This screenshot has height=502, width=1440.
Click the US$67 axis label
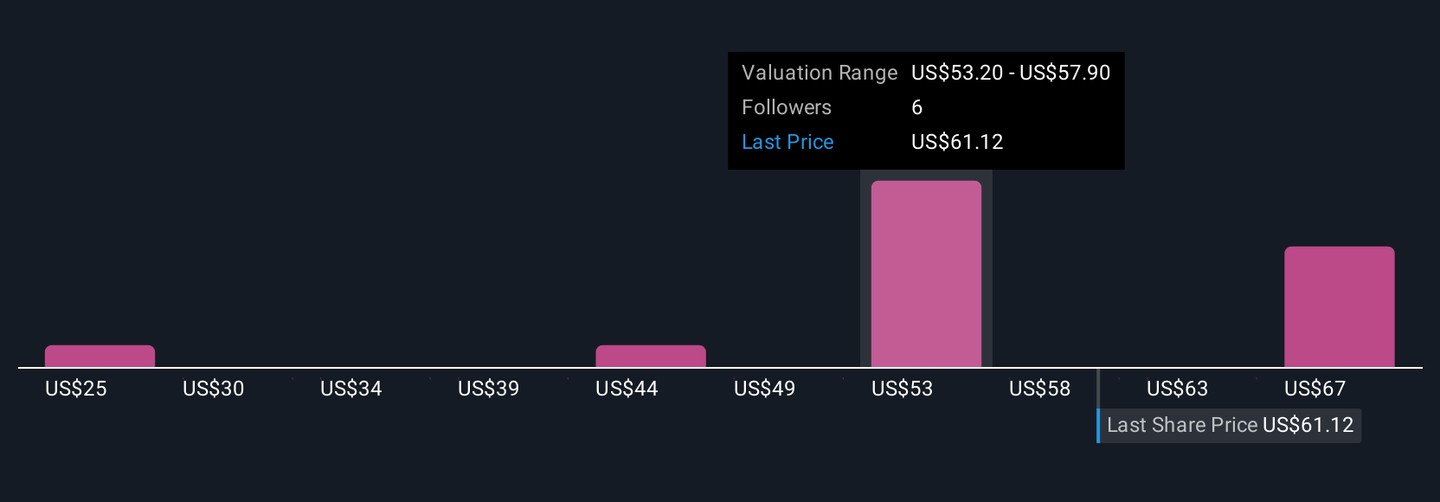tap(1315, 389)
